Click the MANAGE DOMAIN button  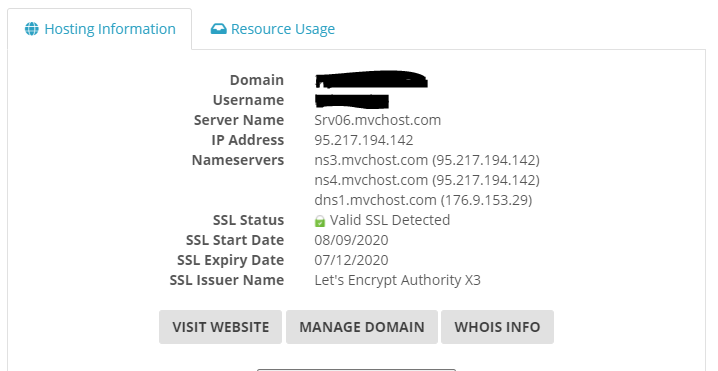point(362,327)
